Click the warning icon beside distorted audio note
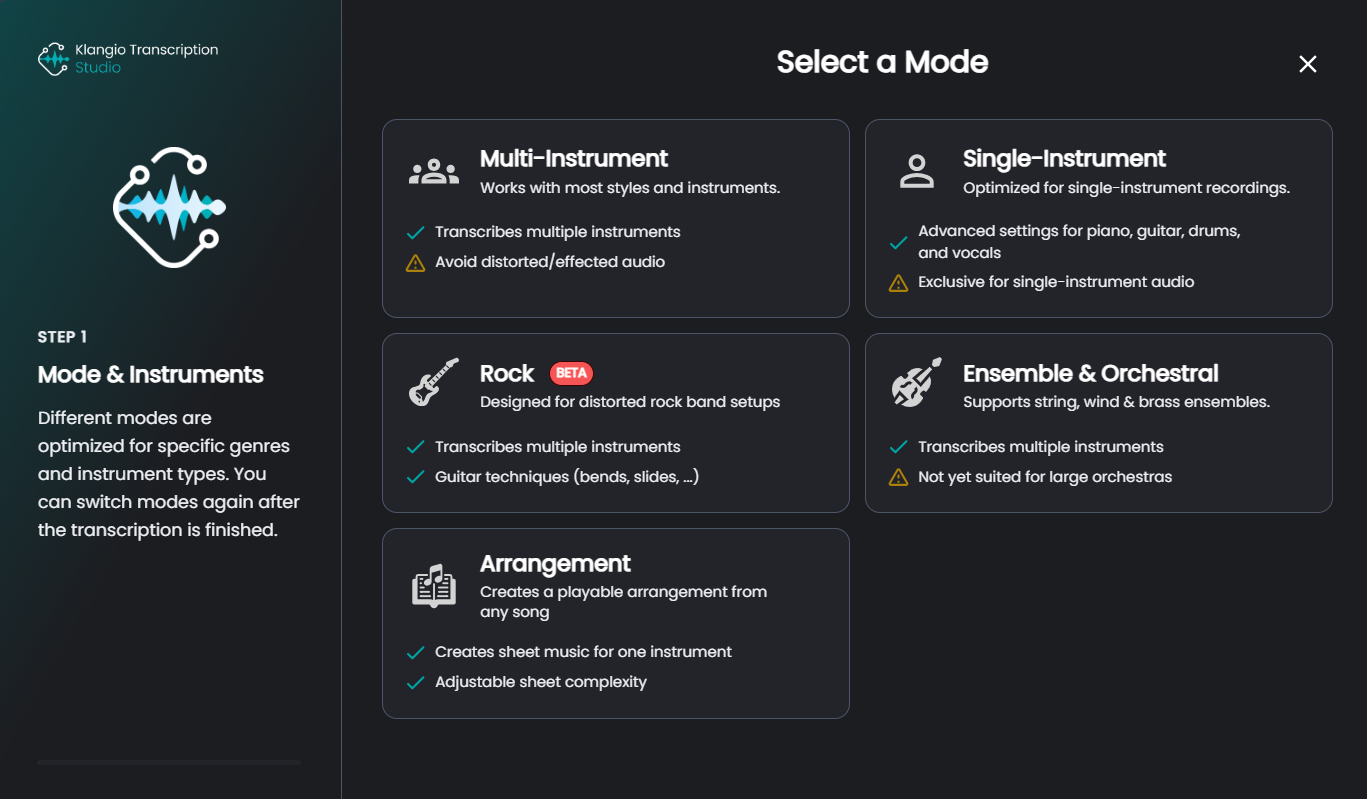The image size is (1367, 799). [416, 263]
